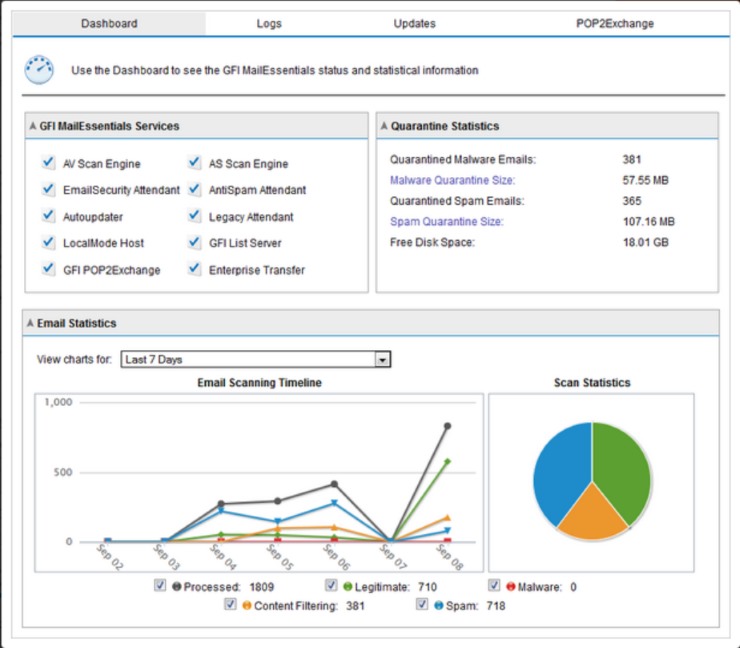Click the gray Processed legend dot
The image size is (740, 648).
(x=177, y=587)
